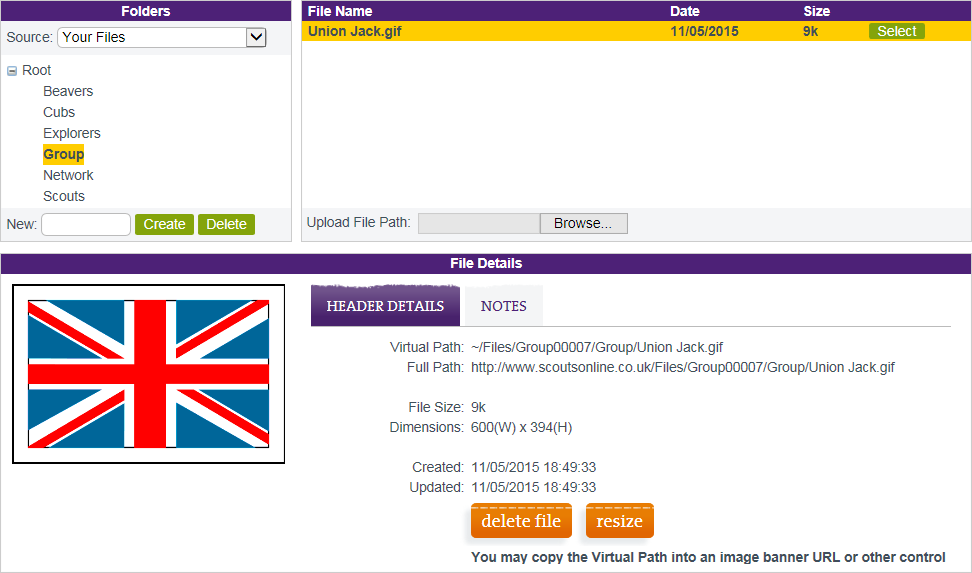Viewport: 972px width, 573px height.
Task: Click the 600(W) x 394(H) dimensions value
Action: 521,427
